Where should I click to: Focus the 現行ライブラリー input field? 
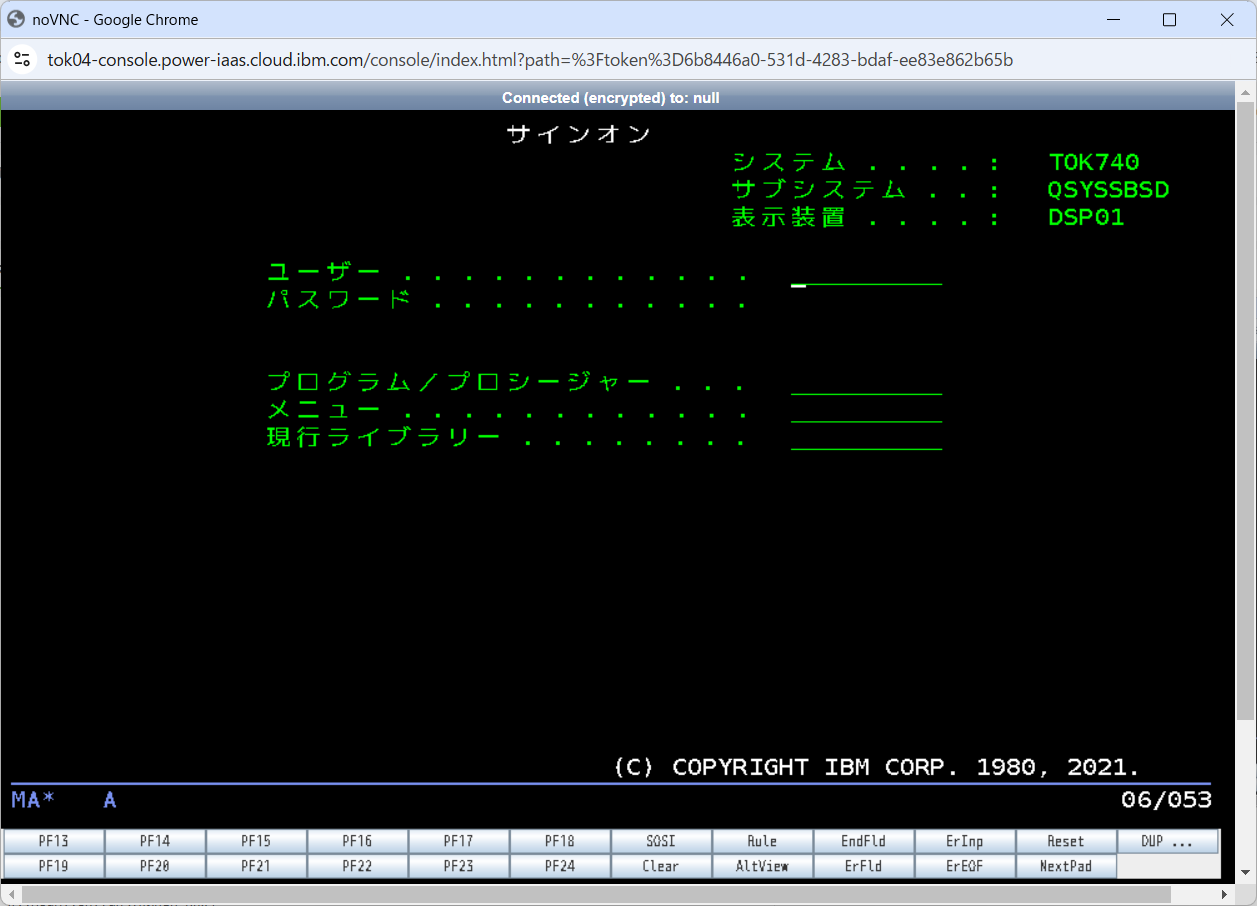point(866,438)
